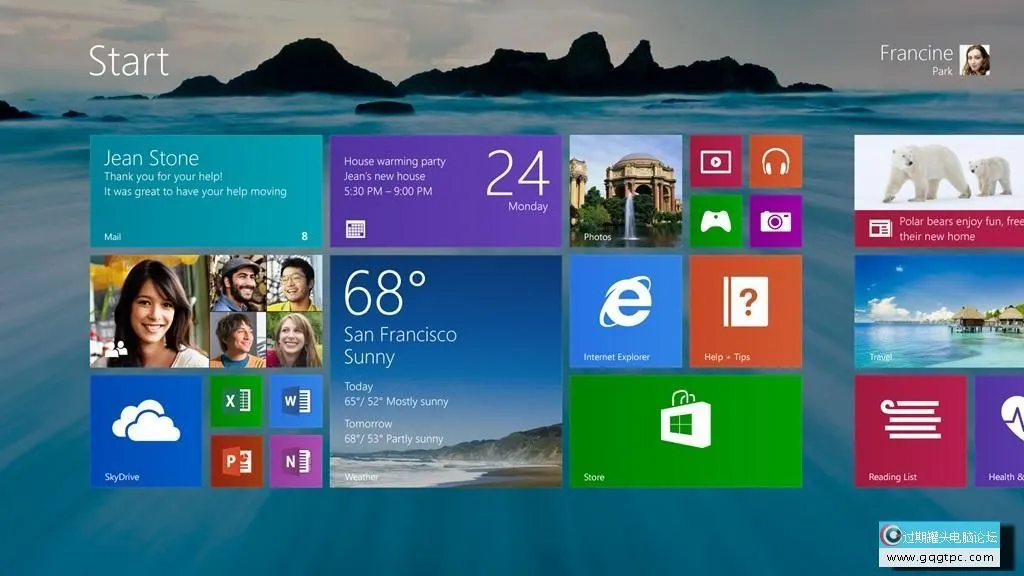The width and height of the screenshot is (1024, 576).
Task: Open the PowerPoint tile
Action: pos(236,461)
